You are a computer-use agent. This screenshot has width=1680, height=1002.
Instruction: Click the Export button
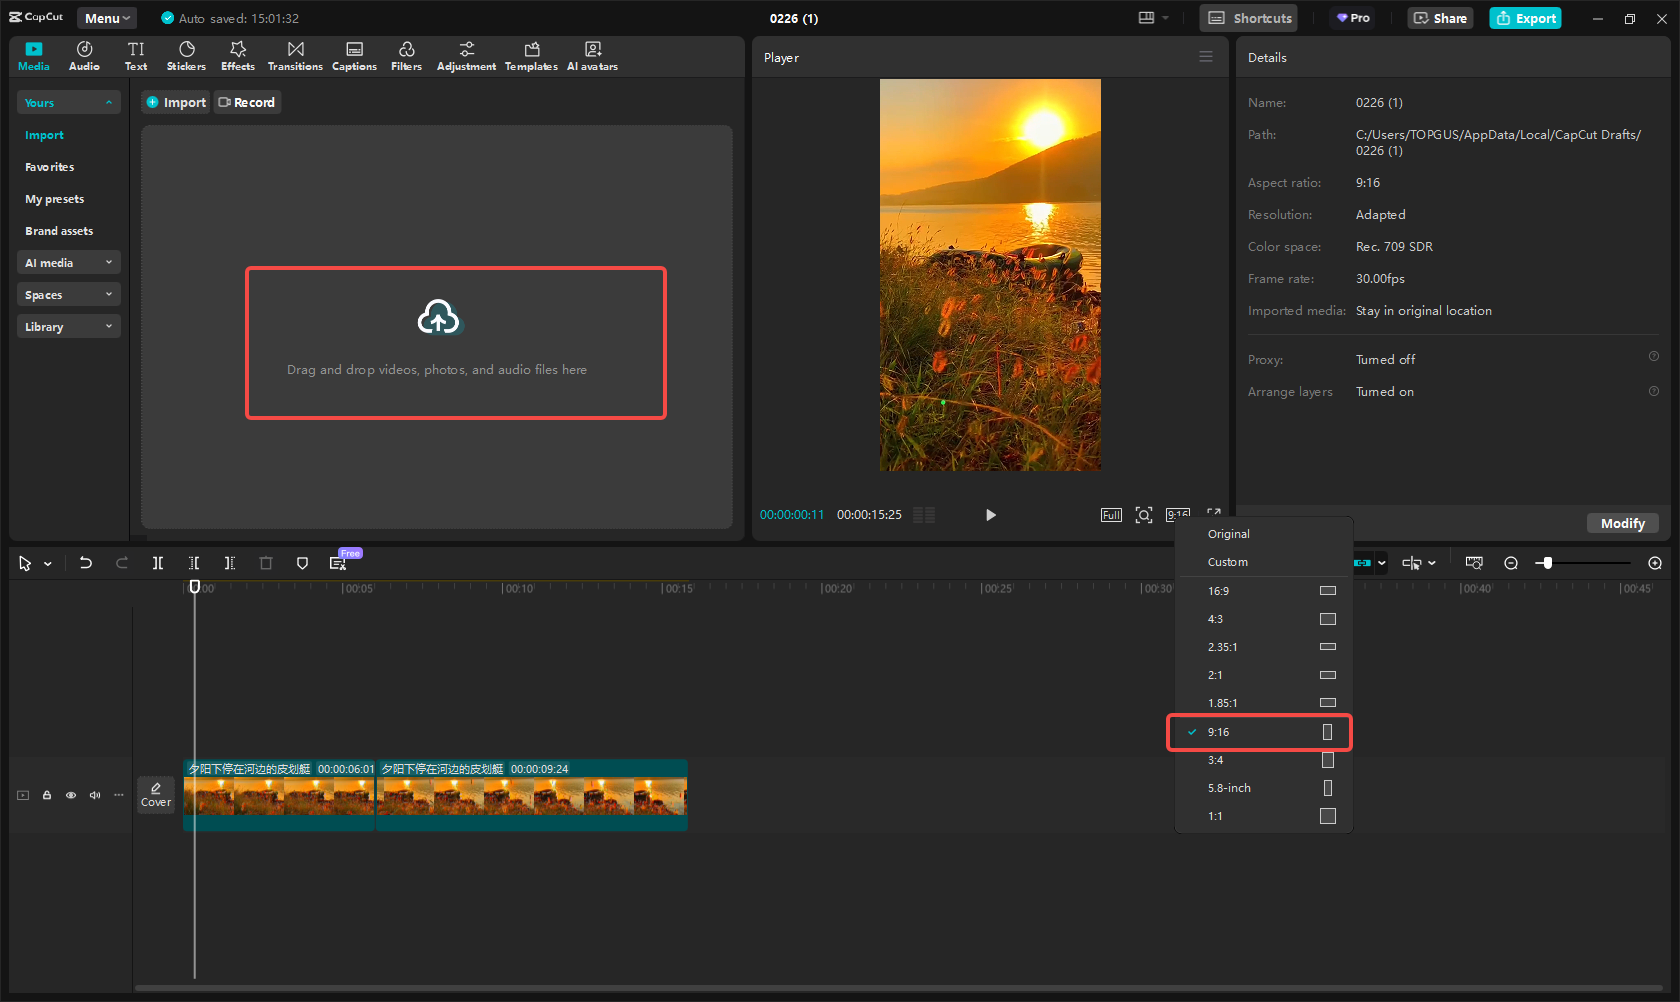1525,18
